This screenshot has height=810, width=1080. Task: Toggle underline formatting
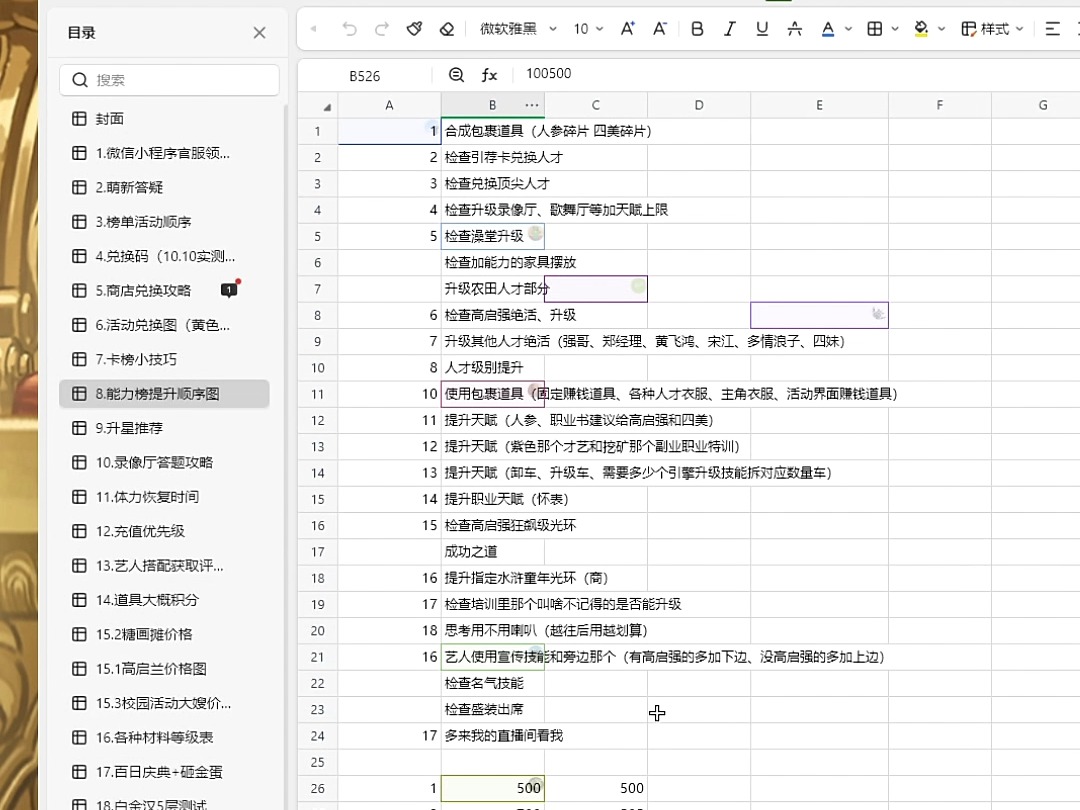[761, 29]
